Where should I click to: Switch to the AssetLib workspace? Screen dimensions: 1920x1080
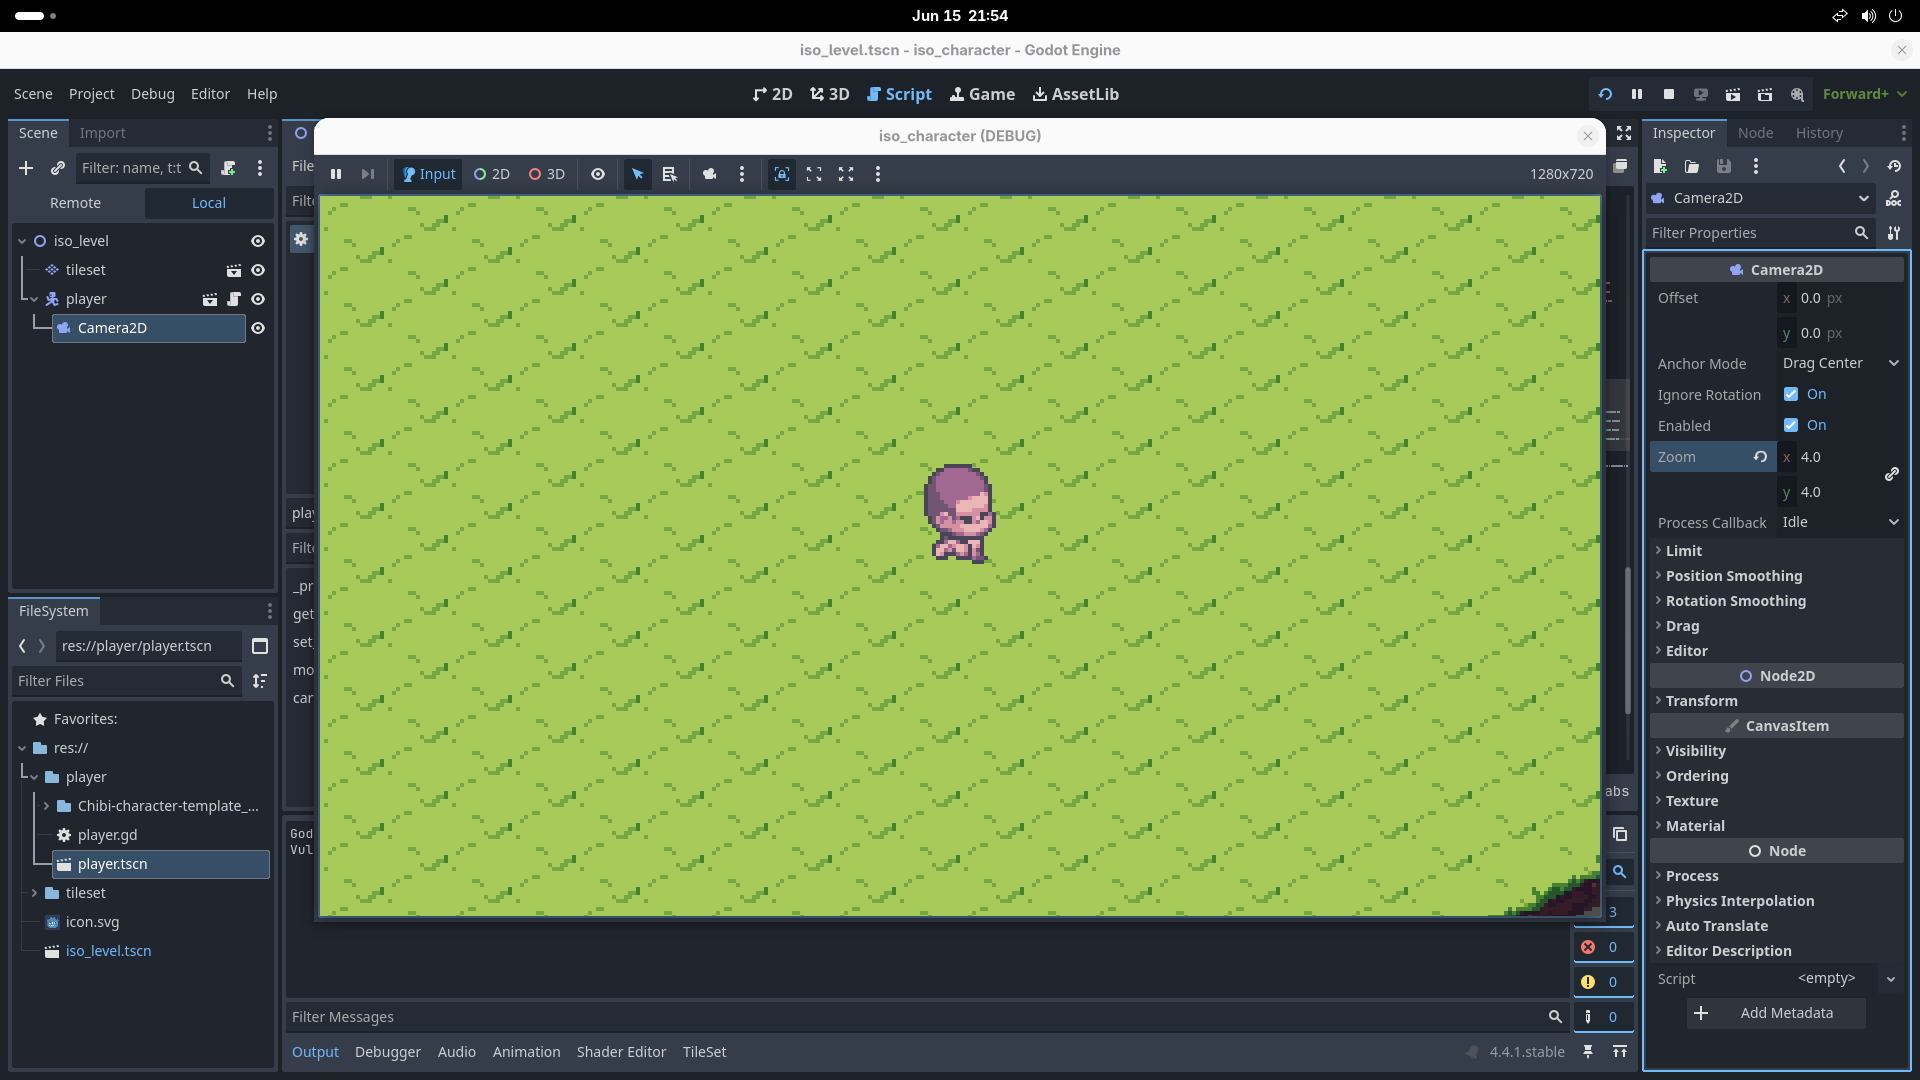(1075, 94)
